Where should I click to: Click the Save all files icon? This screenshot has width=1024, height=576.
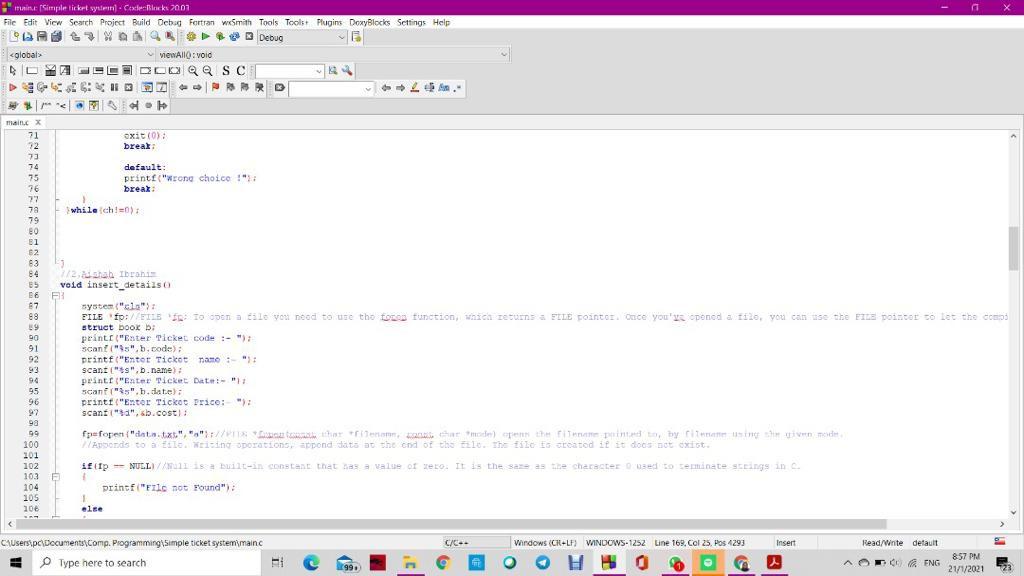click(54, 37)
